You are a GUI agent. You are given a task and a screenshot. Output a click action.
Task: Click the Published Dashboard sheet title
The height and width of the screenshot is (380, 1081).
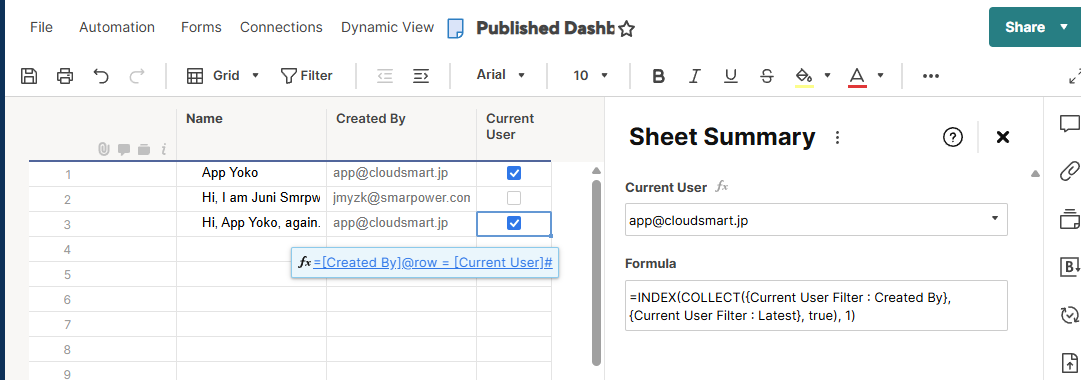point(545,28)
